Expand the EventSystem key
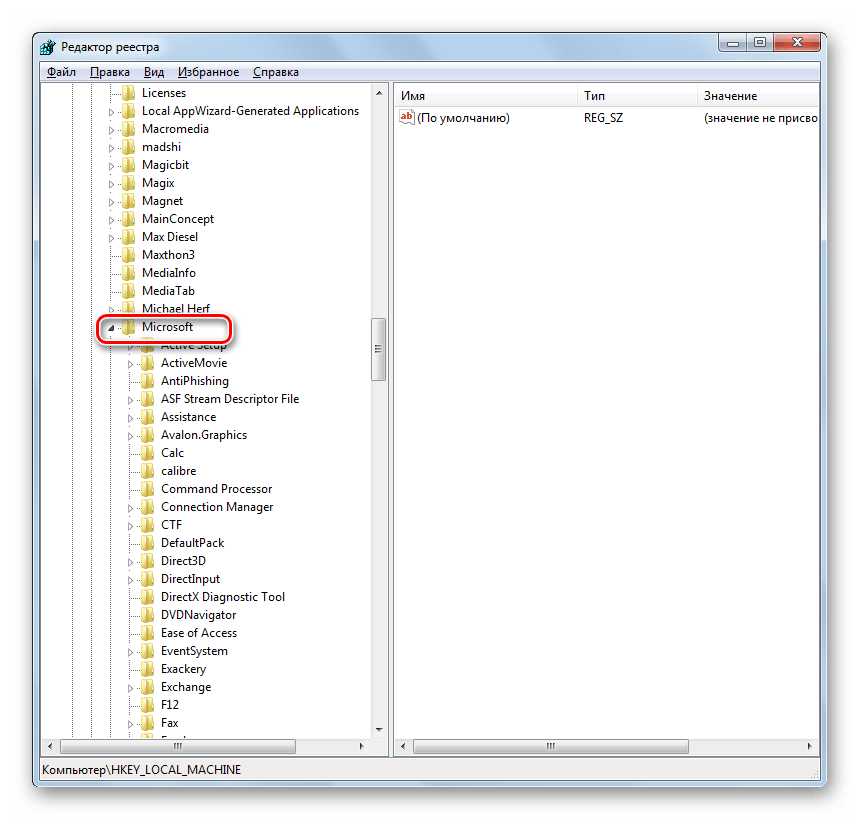The width and height of the screenshot is (860, 820). tap(131, 652)
